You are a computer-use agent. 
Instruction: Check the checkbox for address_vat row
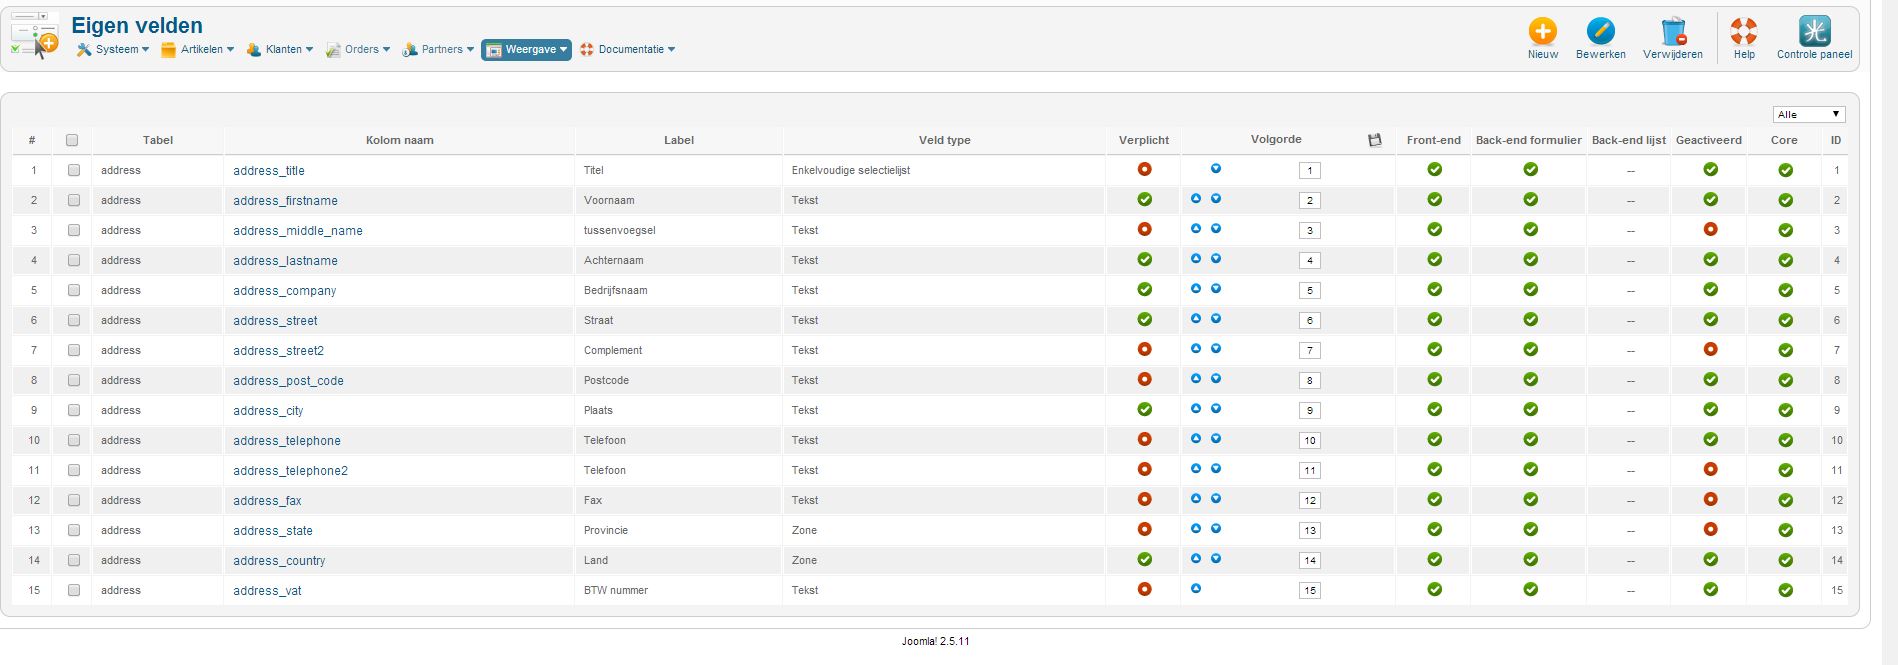click(74, 590)
